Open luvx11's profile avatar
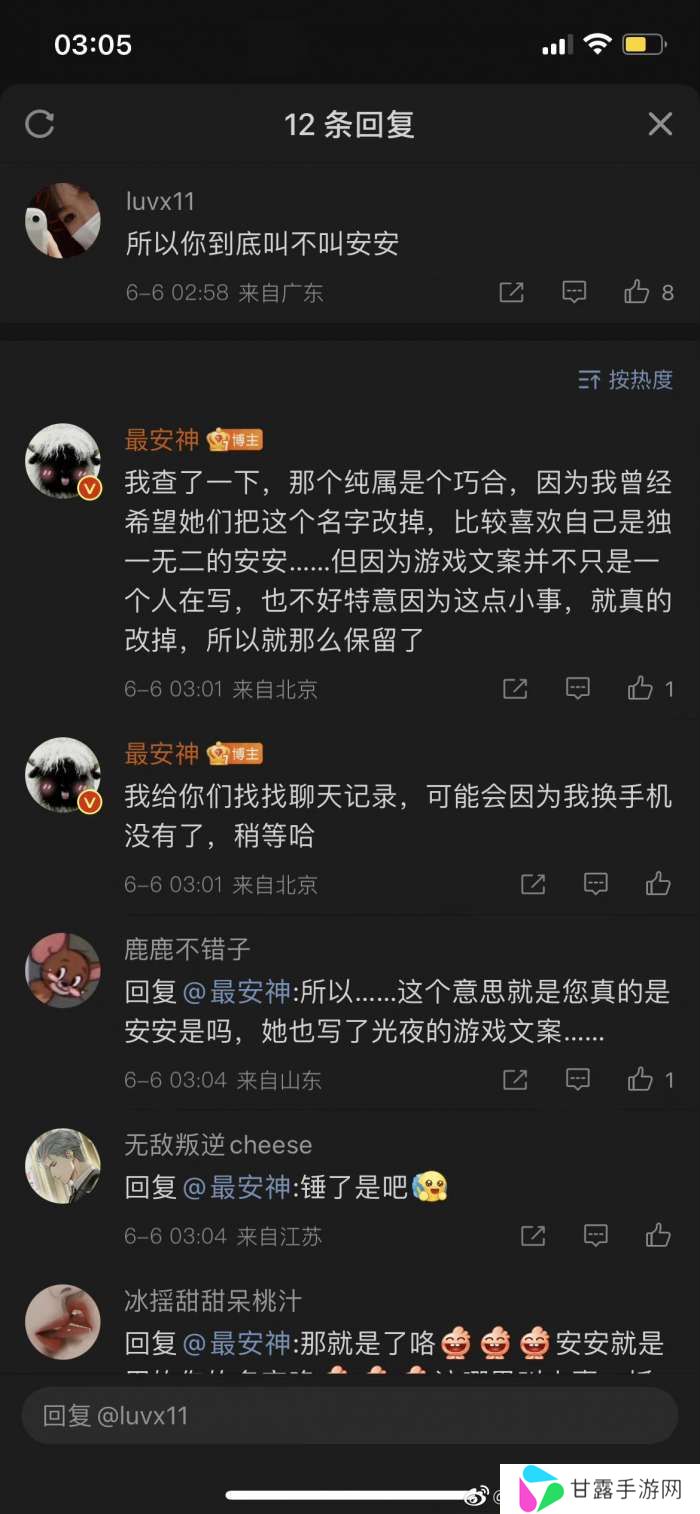 tap(62, 220)
